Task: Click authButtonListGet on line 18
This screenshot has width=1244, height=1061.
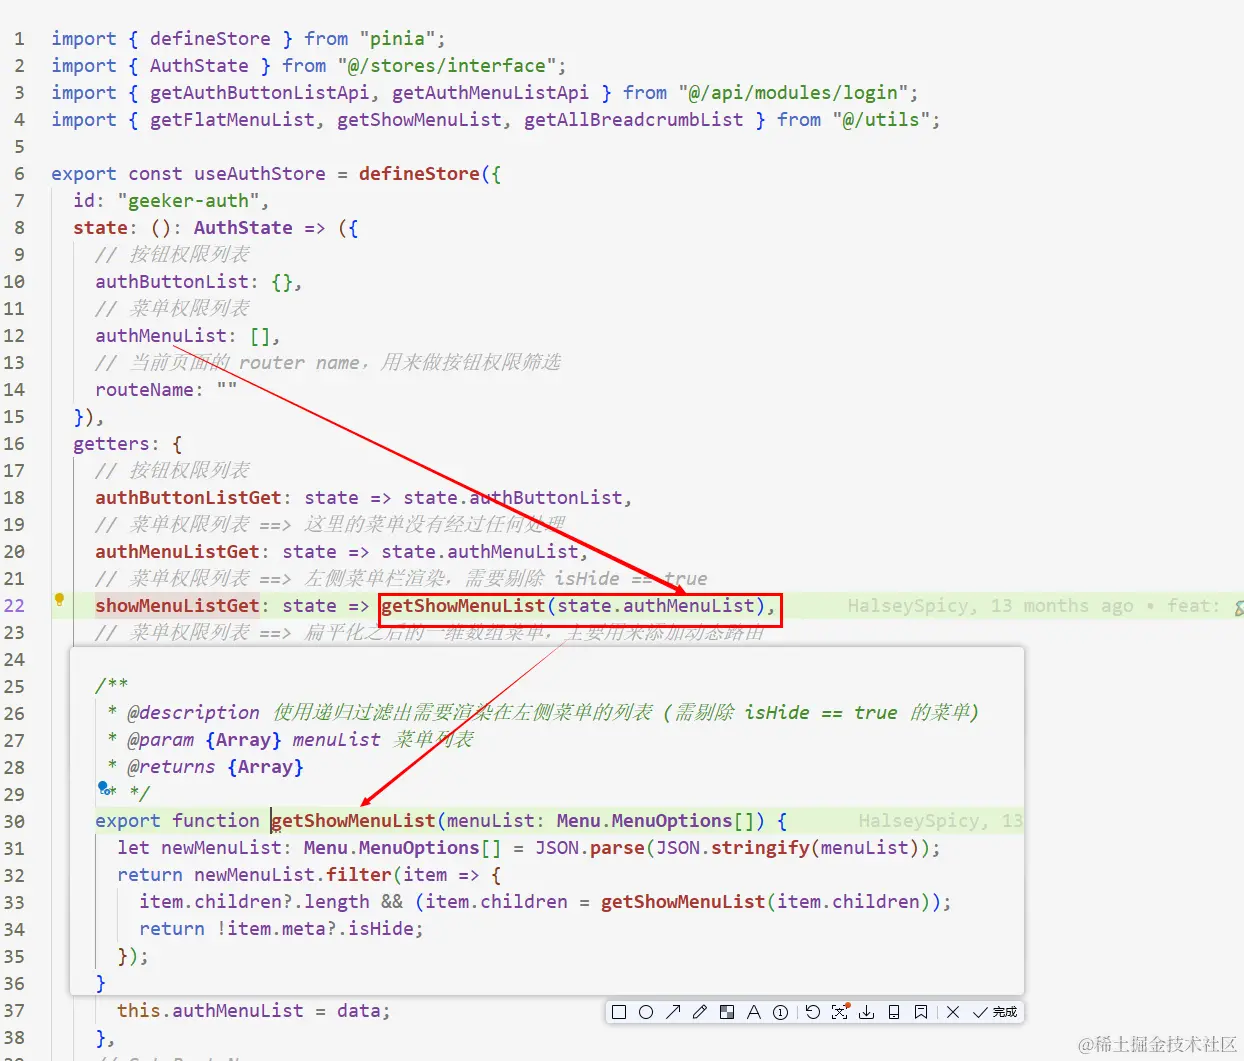Action: 188,497
